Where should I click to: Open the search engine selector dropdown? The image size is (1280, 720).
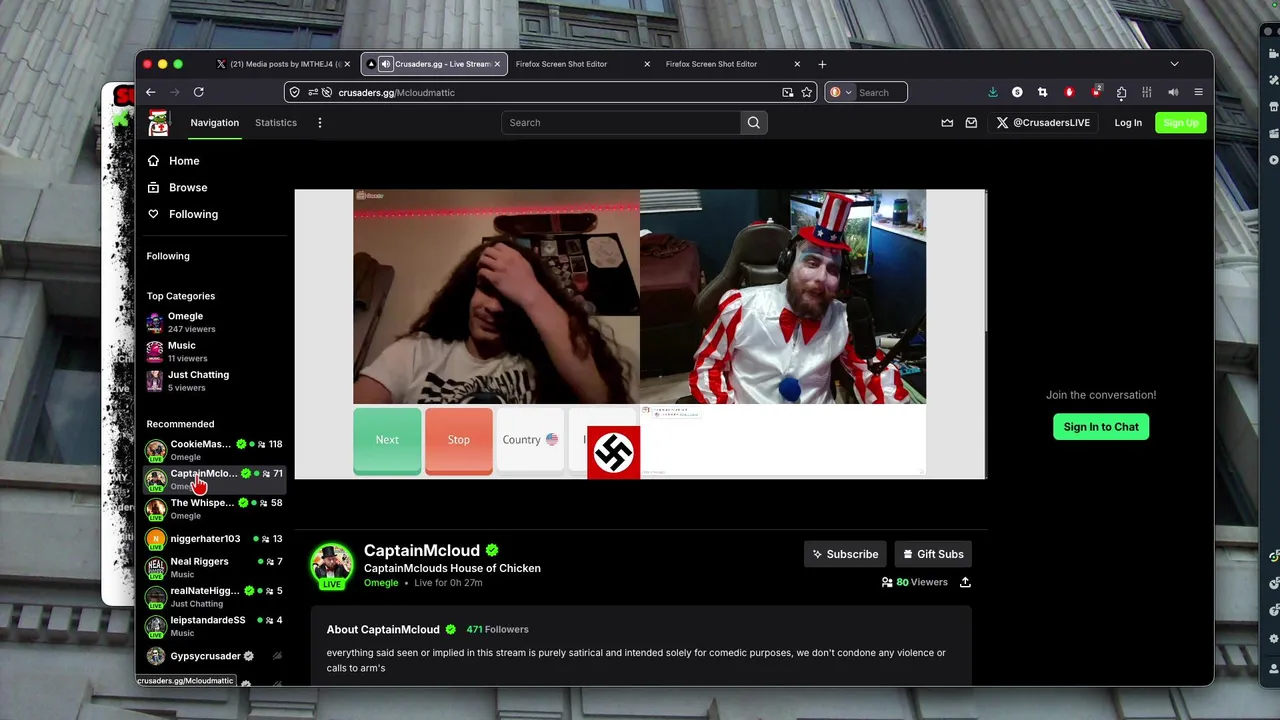pyautogui.click(x=840, y=92)
